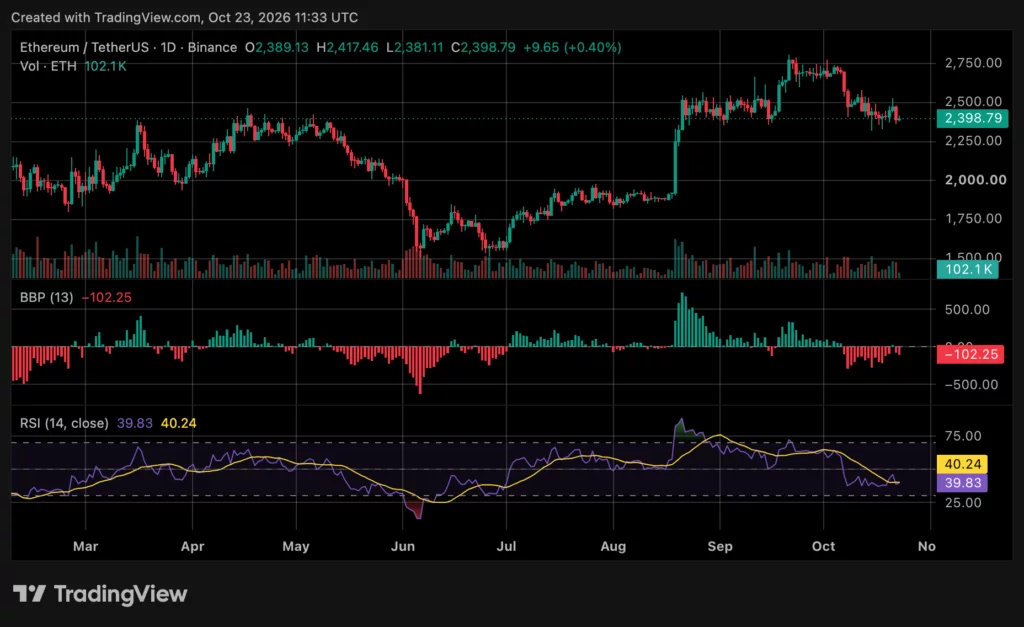
Task: Click the open value O2,389.13
Action: pos(276,48)
